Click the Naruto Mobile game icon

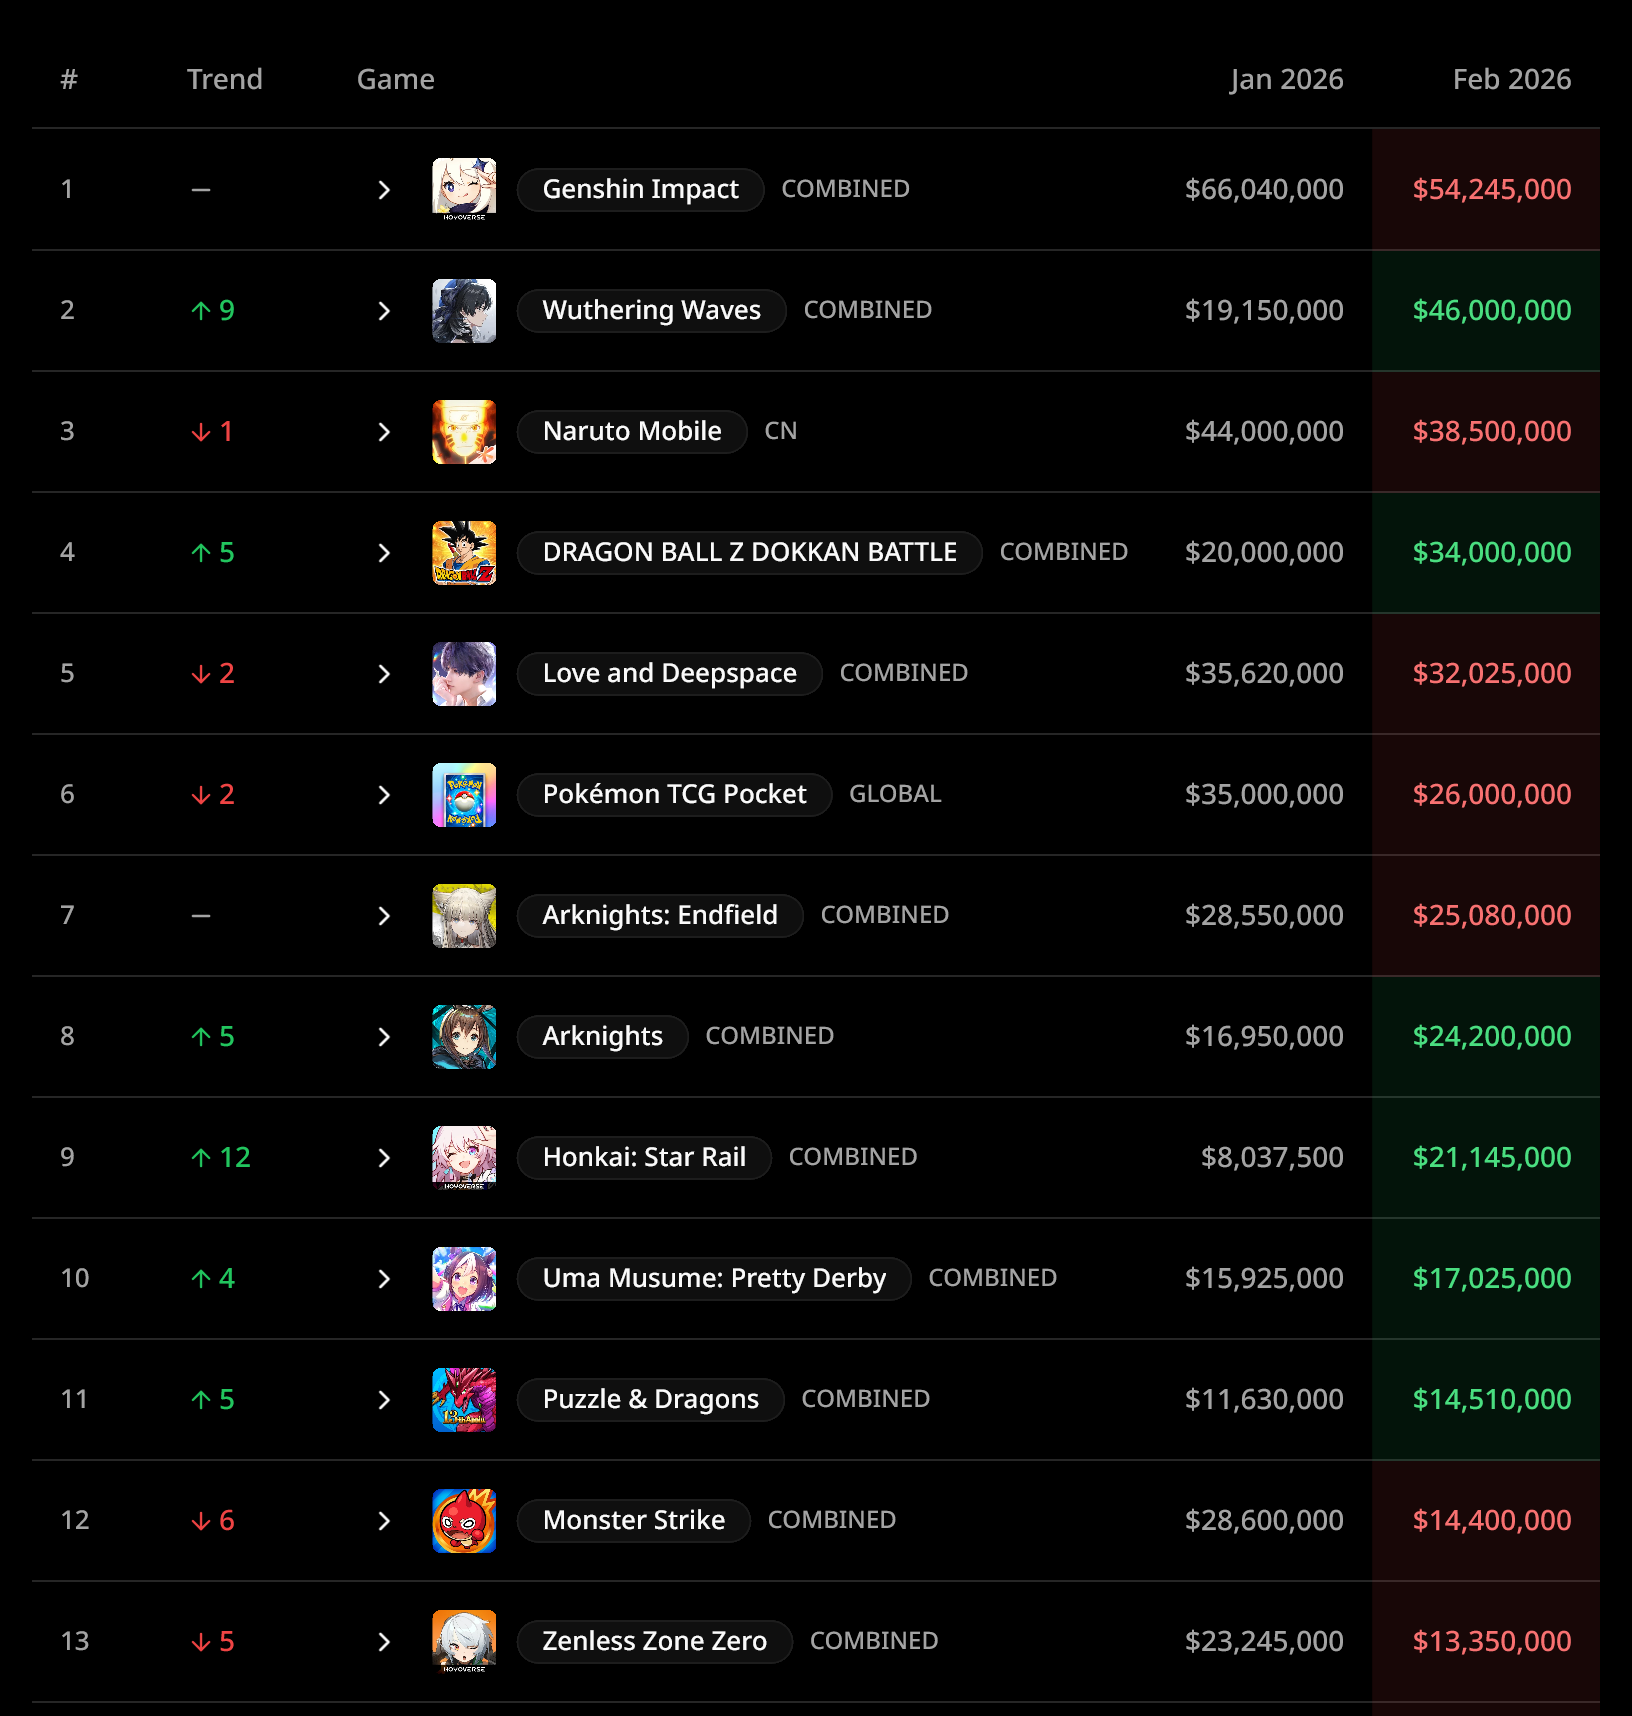(464, 431)
